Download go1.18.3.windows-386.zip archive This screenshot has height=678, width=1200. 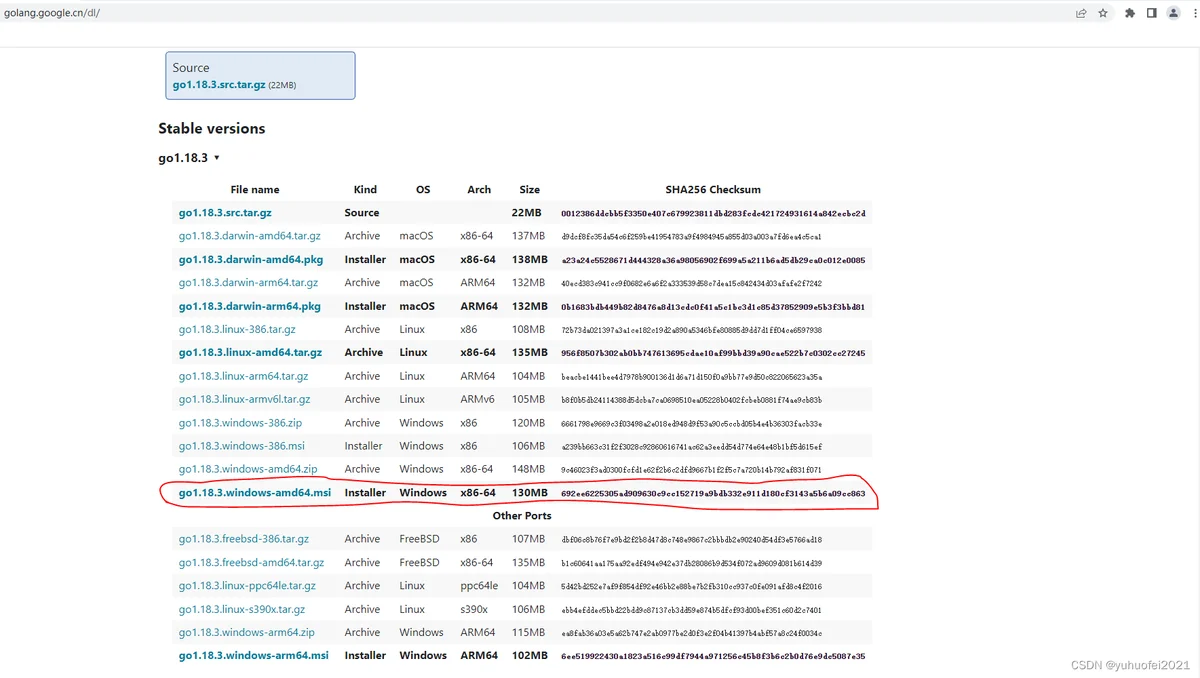click(240, 423)
